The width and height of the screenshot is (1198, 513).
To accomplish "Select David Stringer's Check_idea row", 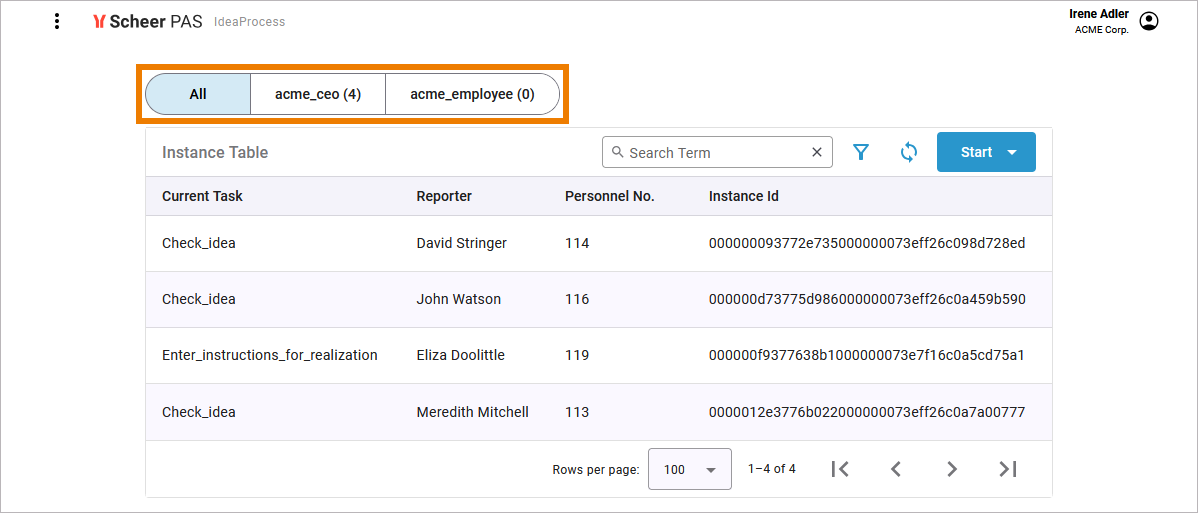I will (x=460, y=243).
